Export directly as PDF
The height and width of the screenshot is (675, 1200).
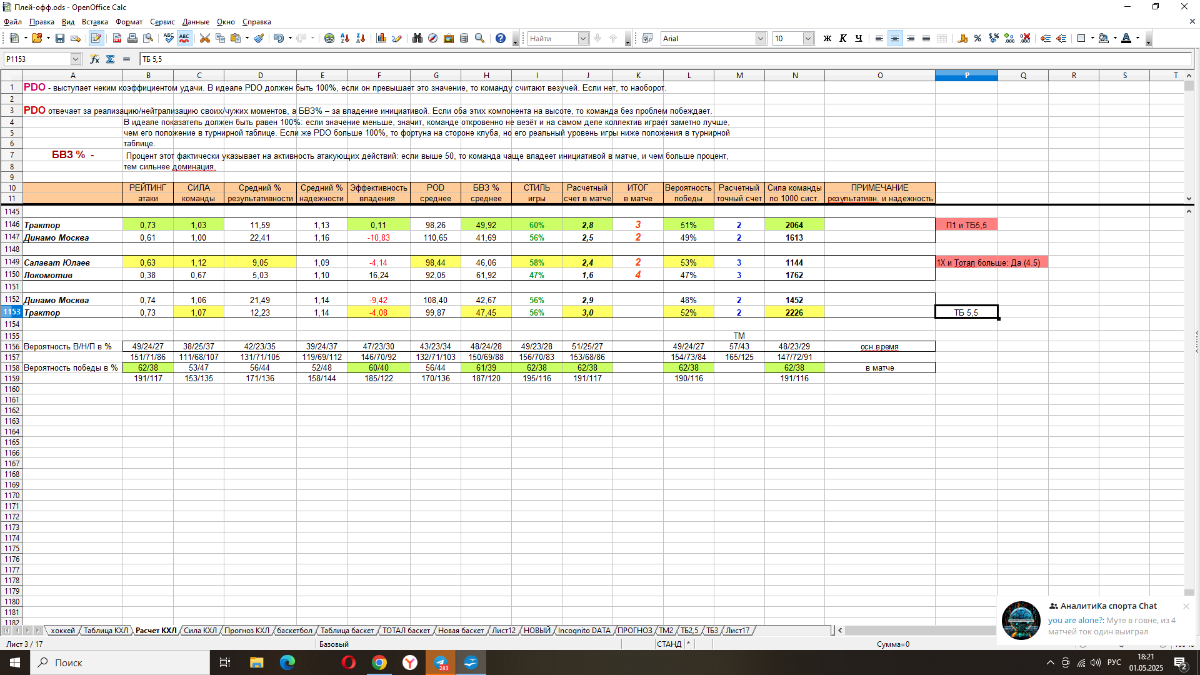[117, 38]
